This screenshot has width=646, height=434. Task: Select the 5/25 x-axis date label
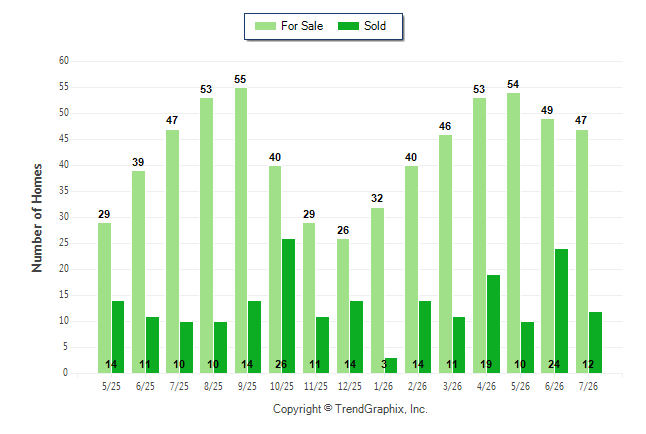click(x=111, y=386)
